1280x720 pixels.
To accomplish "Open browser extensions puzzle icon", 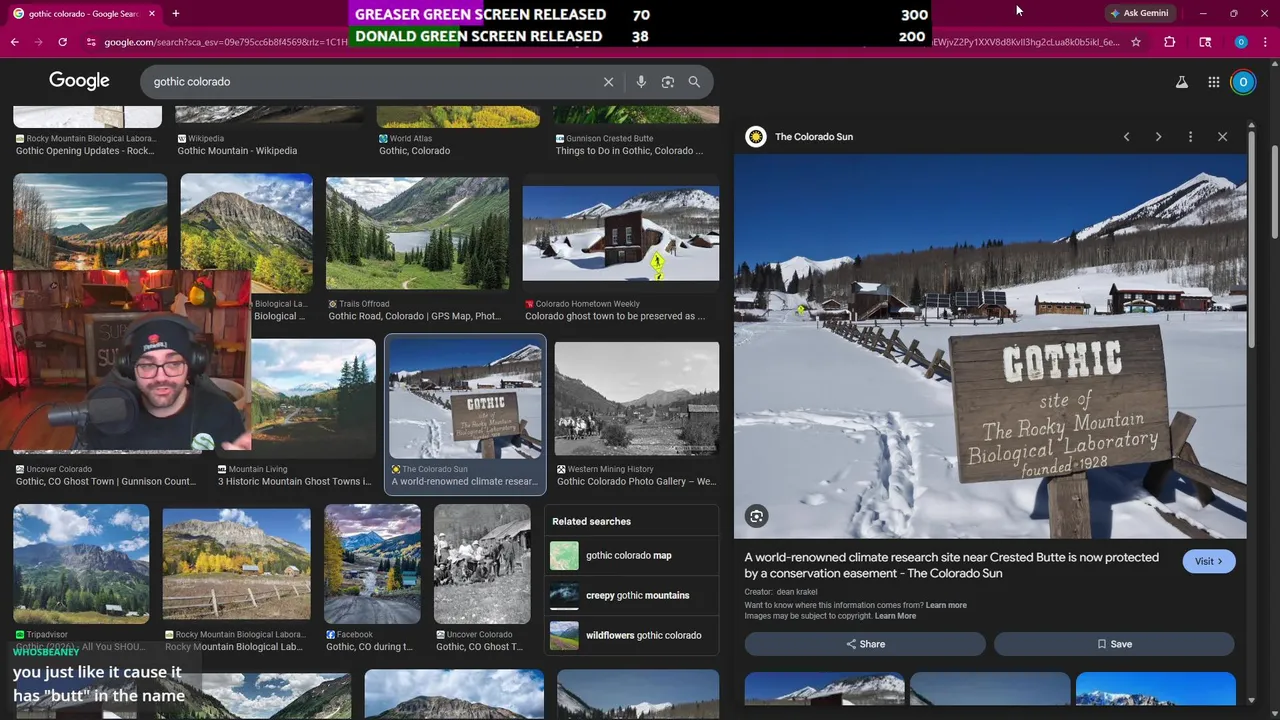I will point(1169,42).
